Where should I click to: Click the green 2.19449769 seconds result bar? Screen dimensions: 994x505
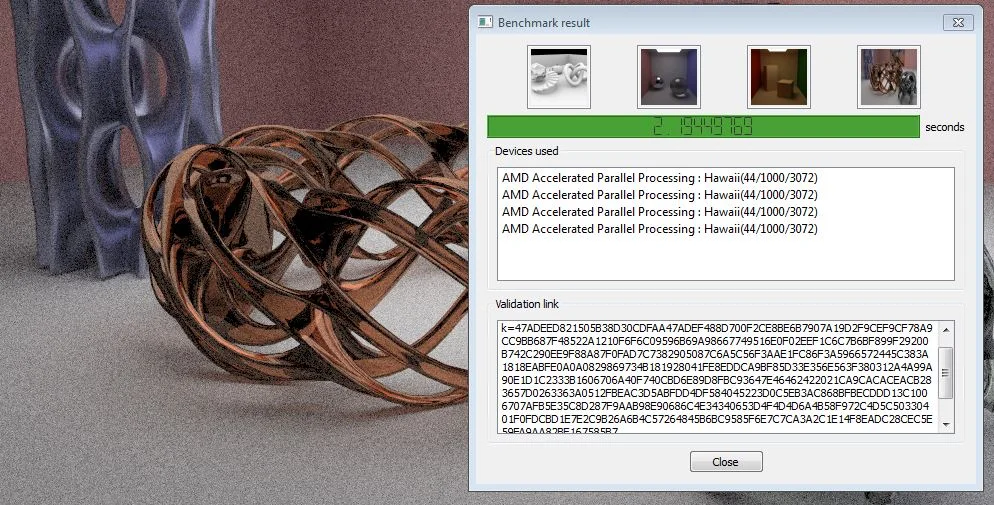(703, 127)
